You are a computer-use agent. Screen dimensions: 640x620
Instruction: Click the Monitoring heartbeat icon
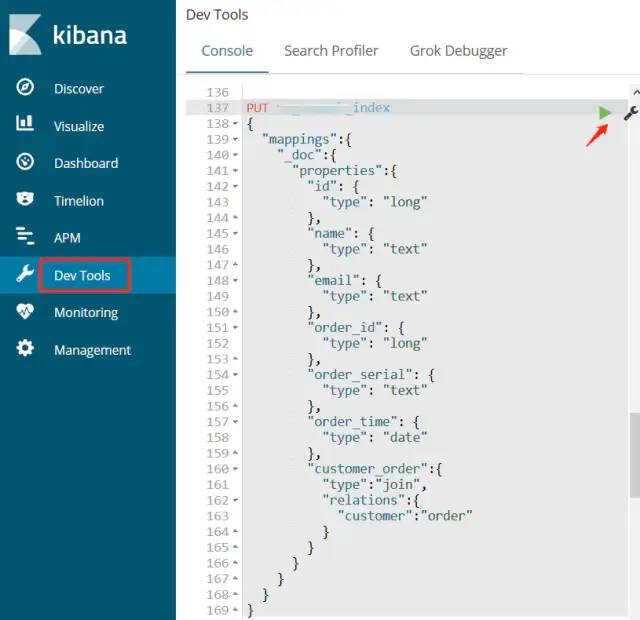click(25, 312)
